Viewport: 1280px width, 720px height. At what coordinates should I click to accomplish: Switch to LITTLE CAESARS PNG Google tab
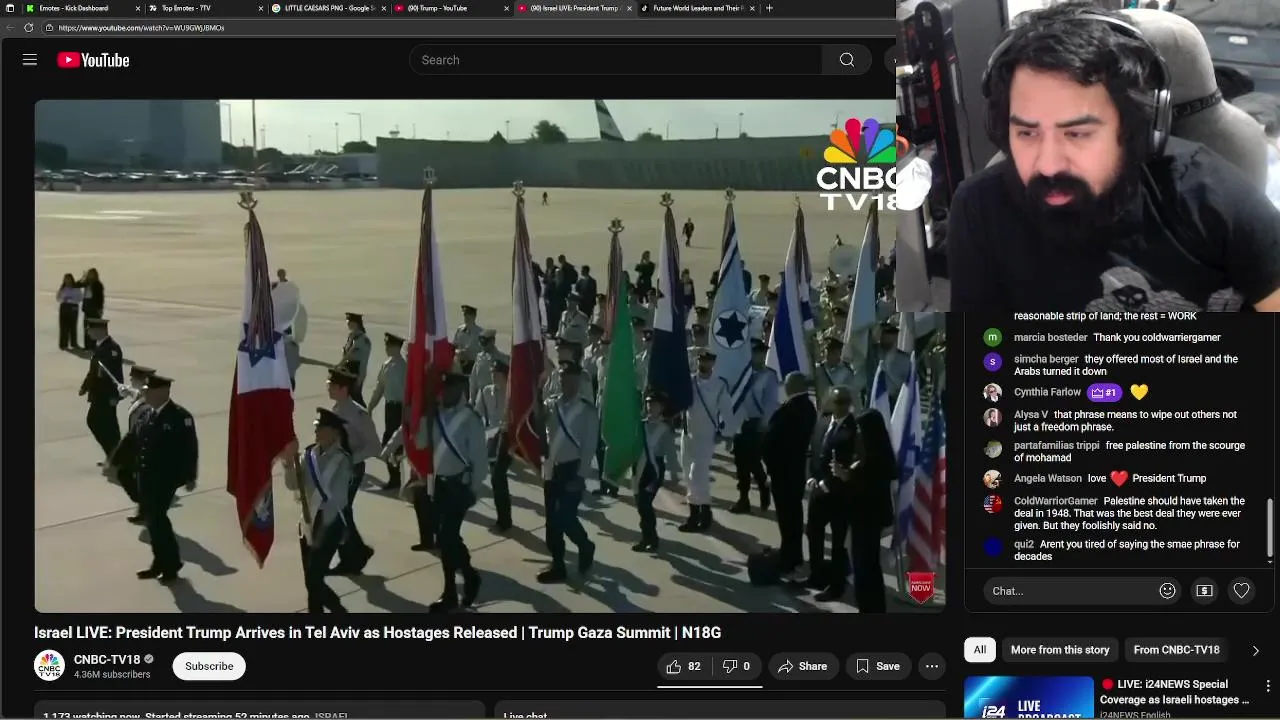[x=330, y=8]
